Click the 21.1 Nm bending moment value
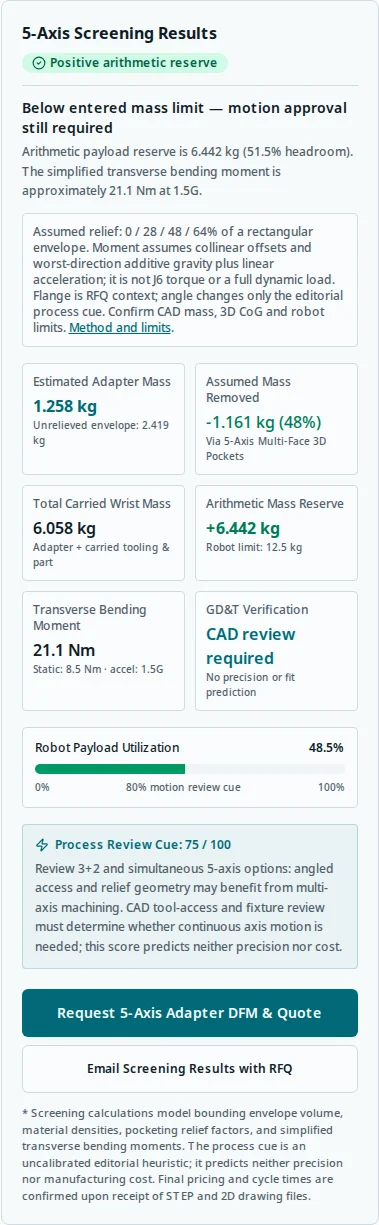The image size is (379, 1225). [63, 650]
